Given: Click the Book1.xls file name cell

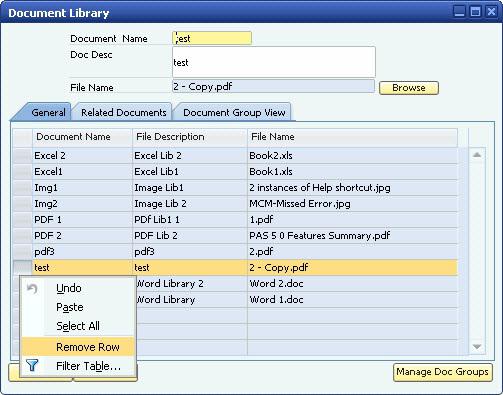Looking at the screenshot, I should (x=352, y=172).
